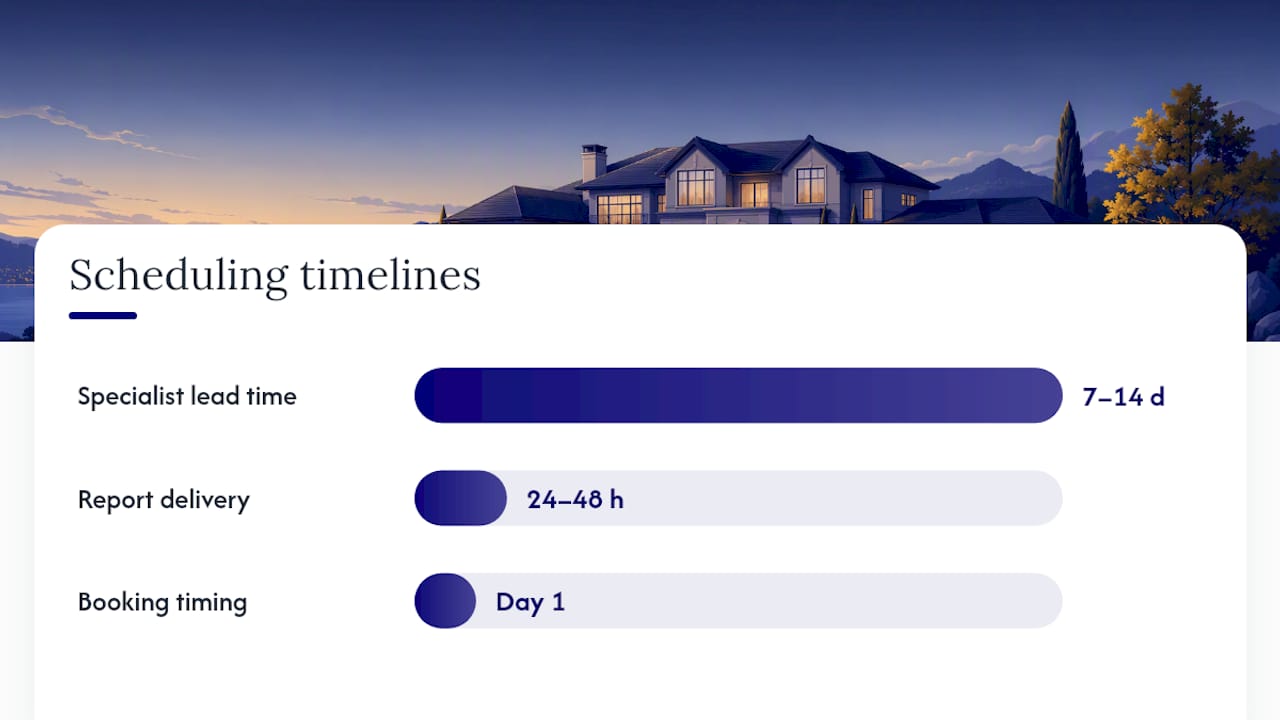Screen dimensions: 1280x720
Task: Select the Report delivery label
Action: pos(164,499)
